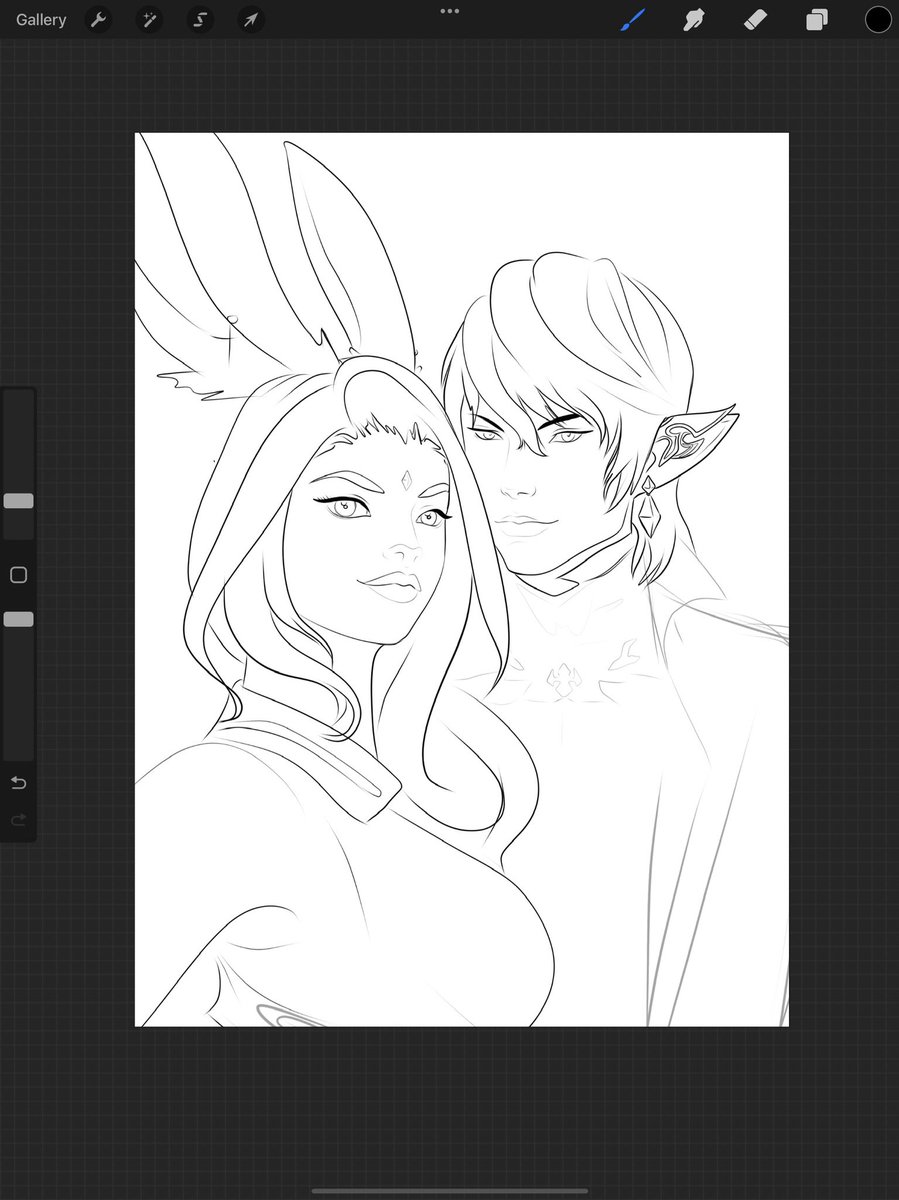Tap the sidebar modify square button

[x=18, y=575]
